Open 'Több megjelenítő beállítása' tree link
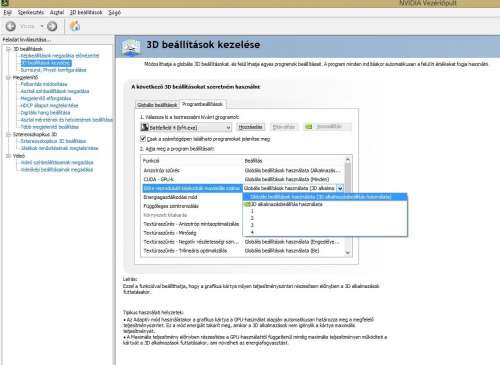The width and height of the screenshot is (500, 365). click(x=50, y=127)
